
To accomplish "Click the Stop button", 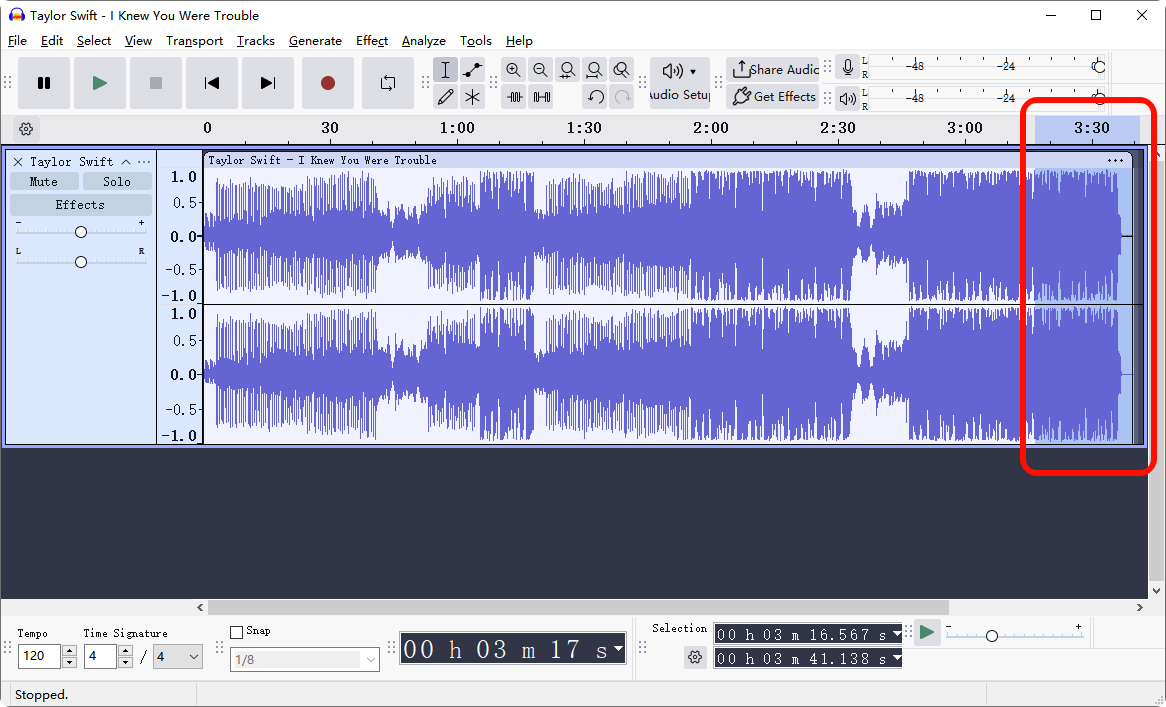I will coord(155,83).
